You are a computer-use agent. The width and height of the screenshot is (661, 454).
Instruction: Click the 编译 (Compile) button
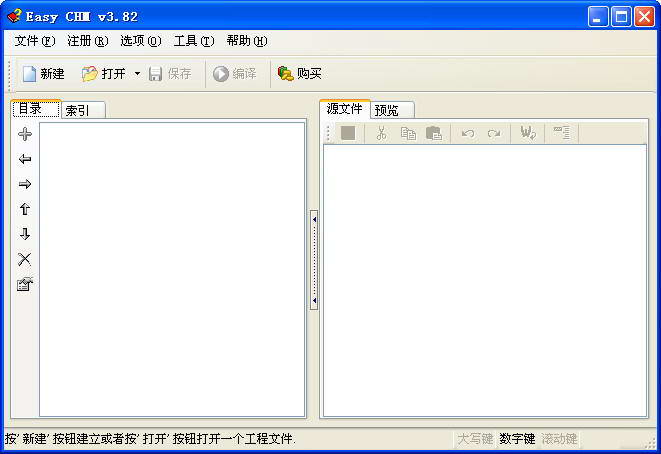pyautogui.click(x=235, y=74)
